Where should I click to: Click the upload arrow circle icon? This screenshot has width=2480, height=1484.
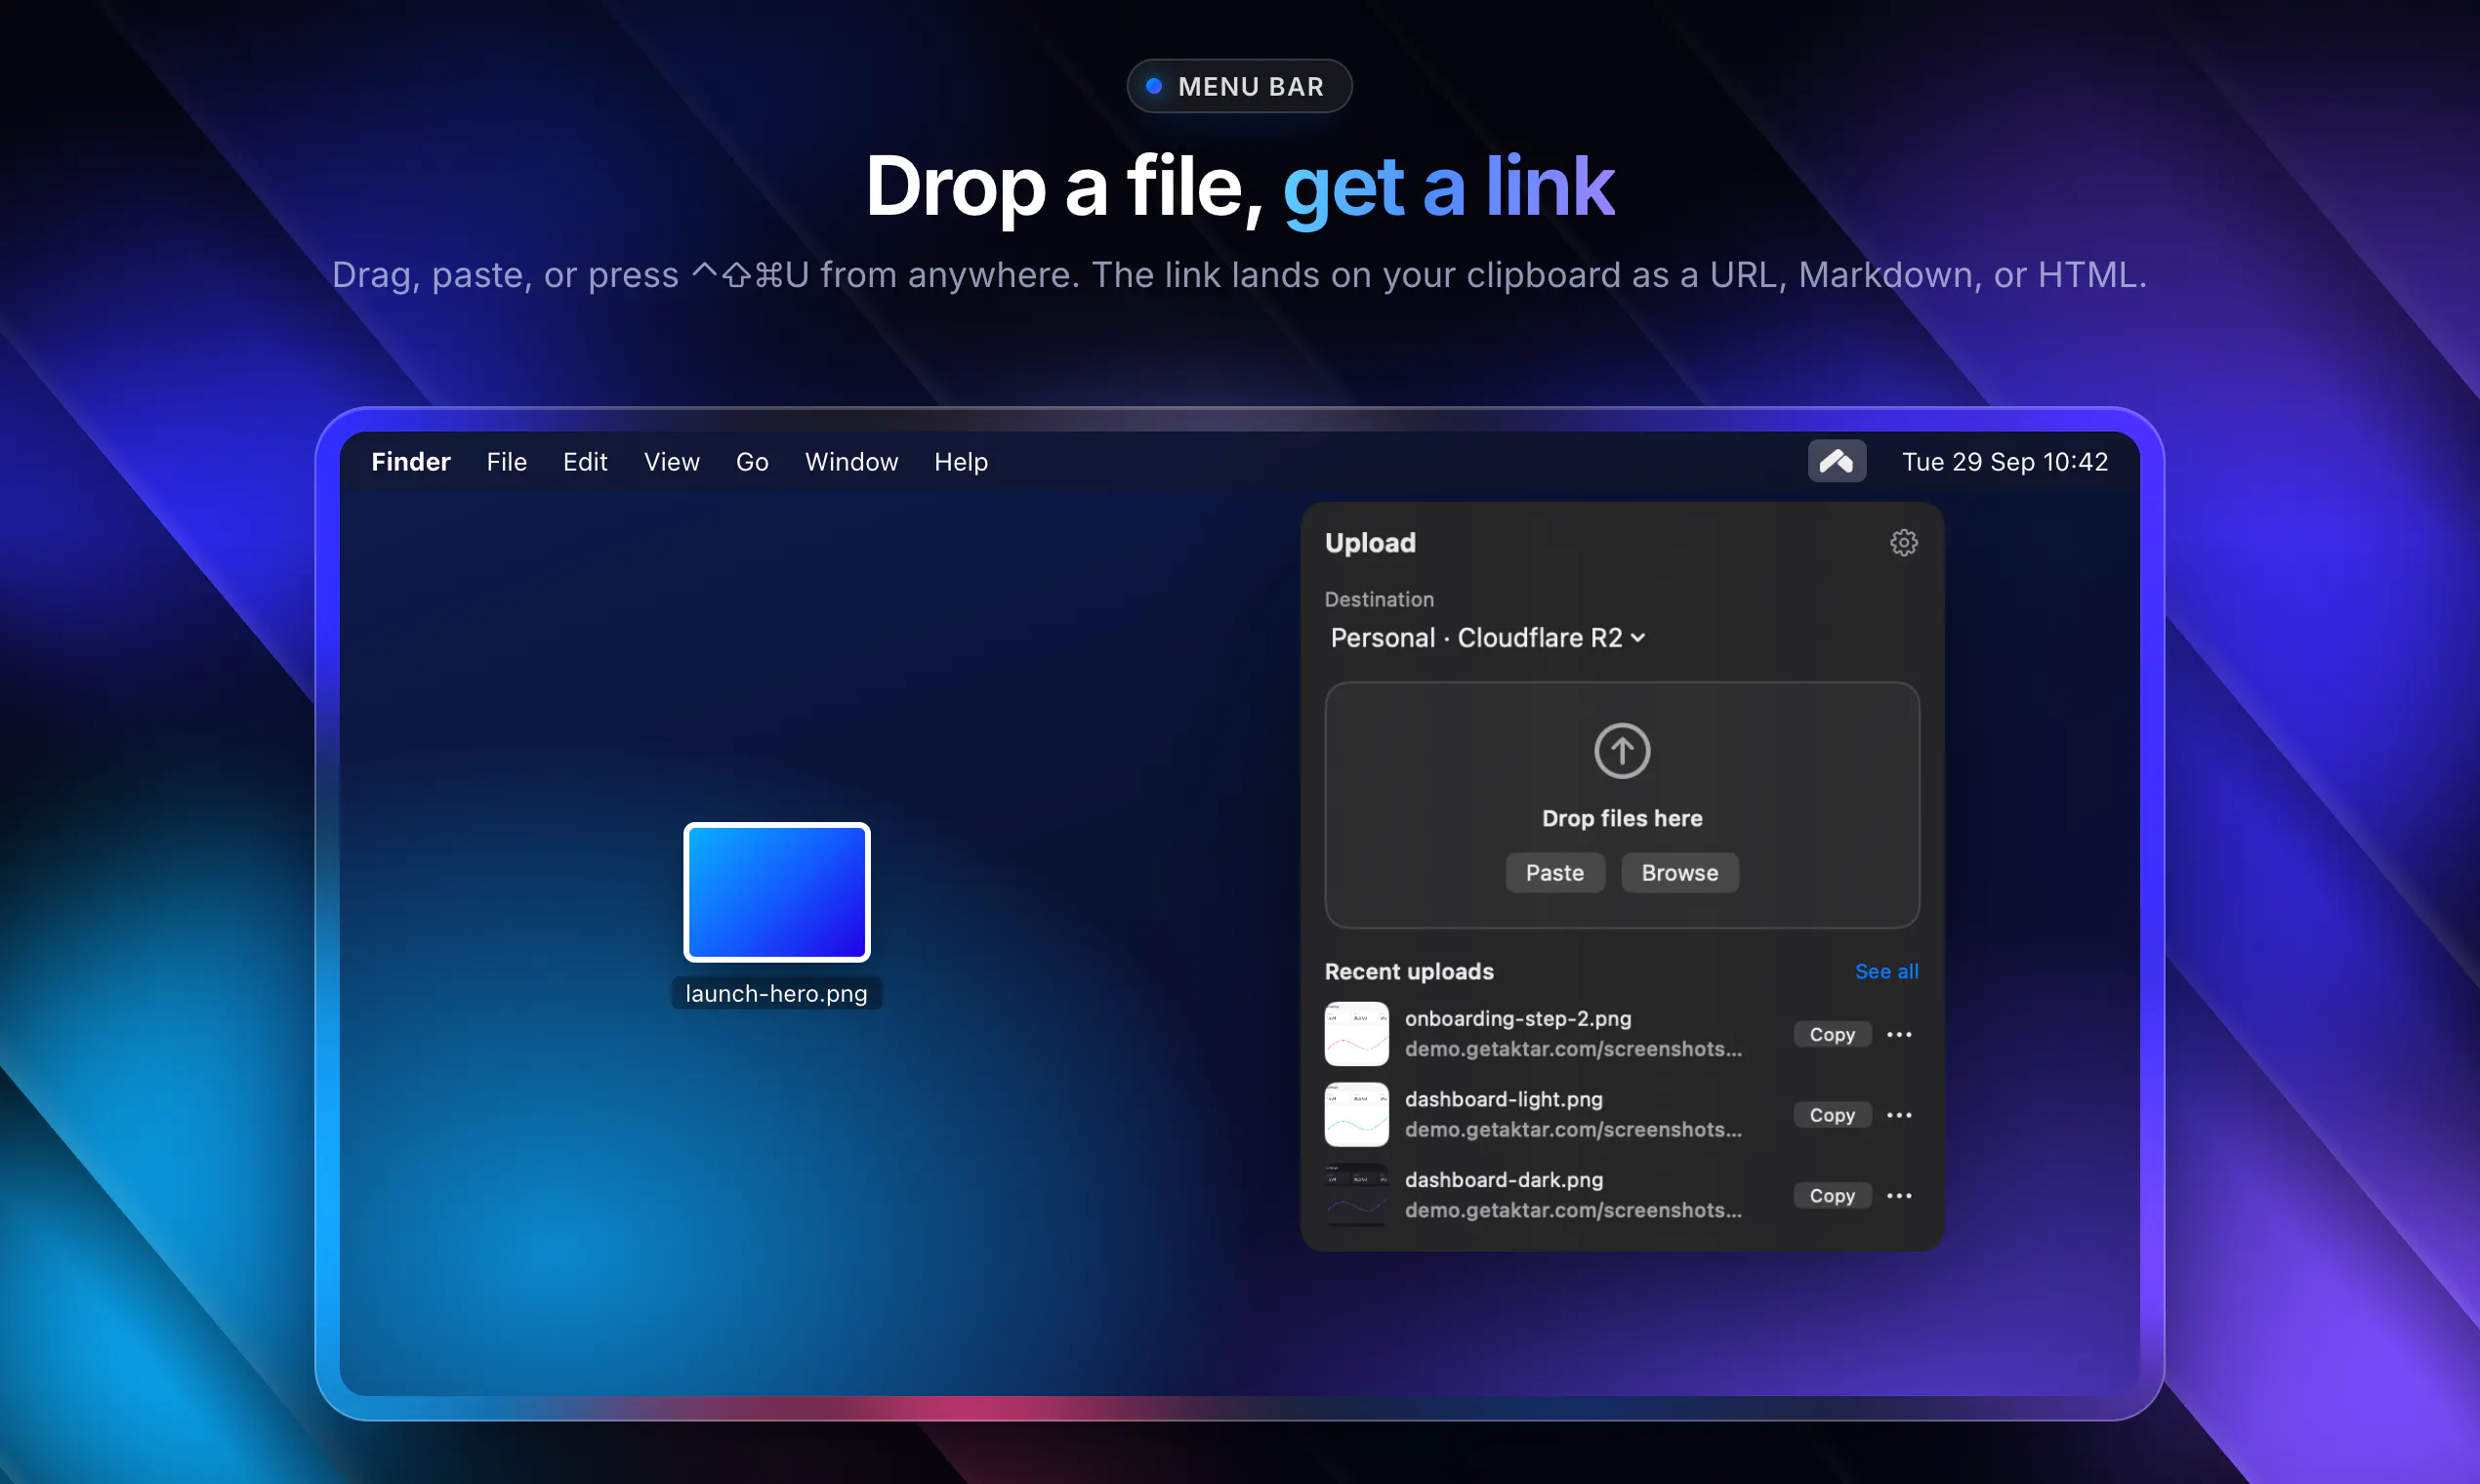pos(1621,750)
